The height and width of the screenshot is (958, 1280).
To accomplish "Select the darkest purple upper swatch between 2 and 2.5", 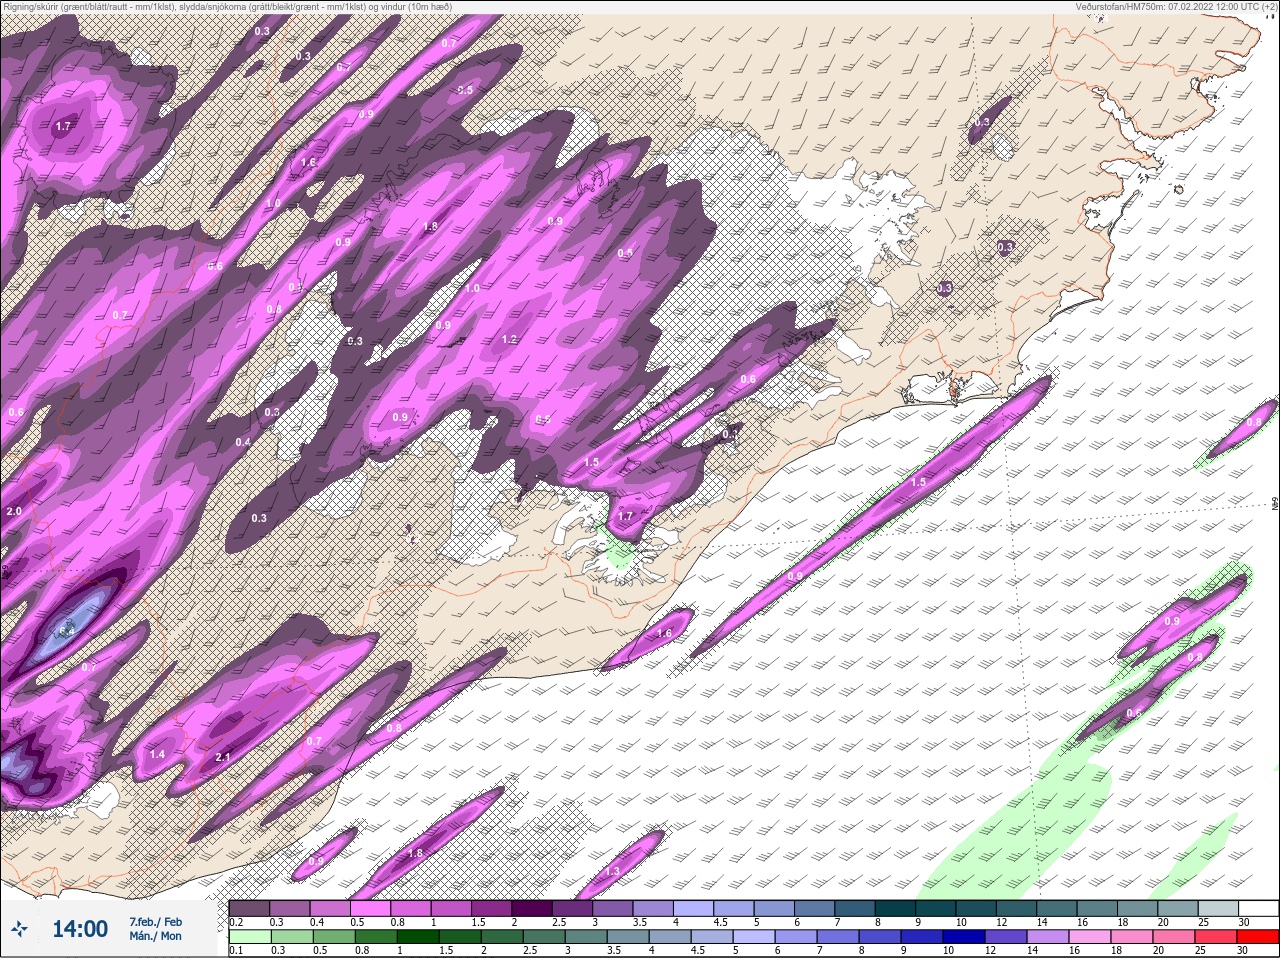I will click(532, 908).
